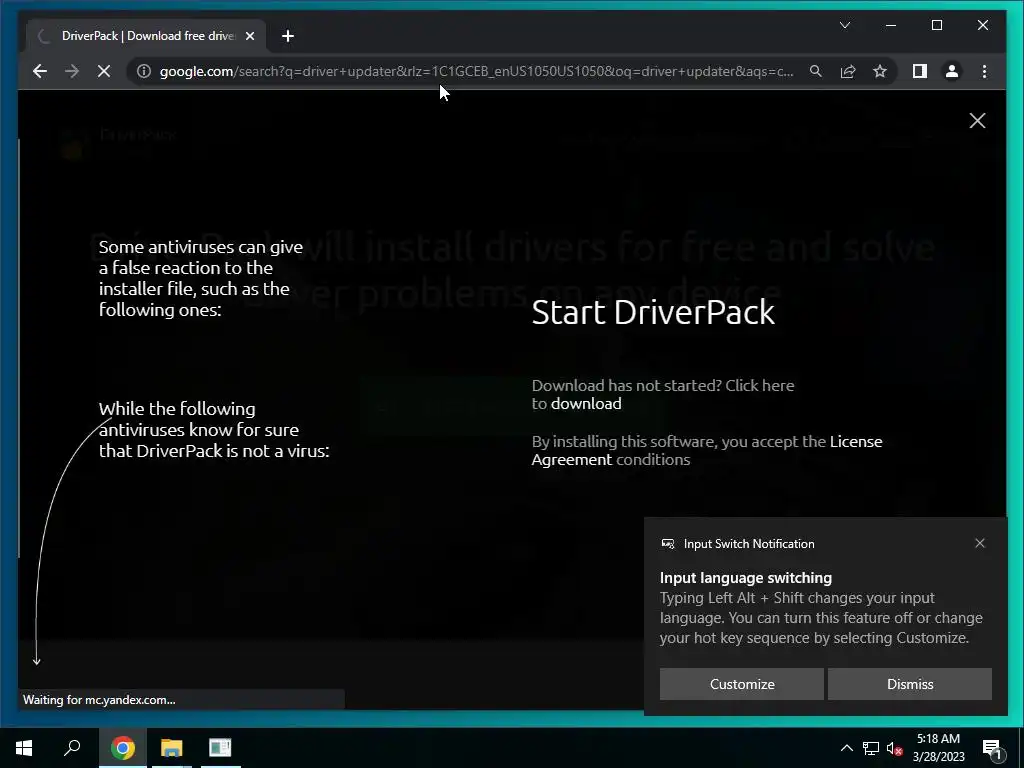This screenshot has width=1024, height=768.
Task: Click the Start DriverPack heading
Action: click(x=653, y=312)
